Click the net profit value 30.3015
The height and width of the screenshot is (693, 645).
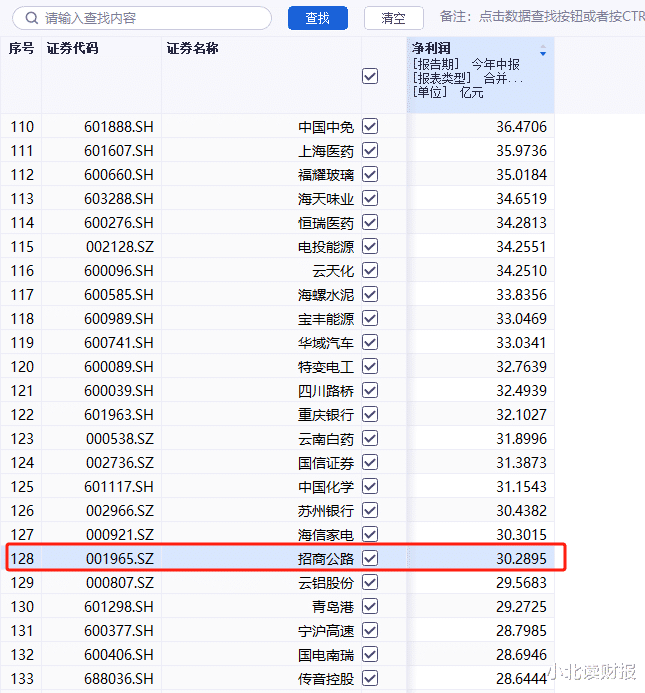[x=521, y=535]
